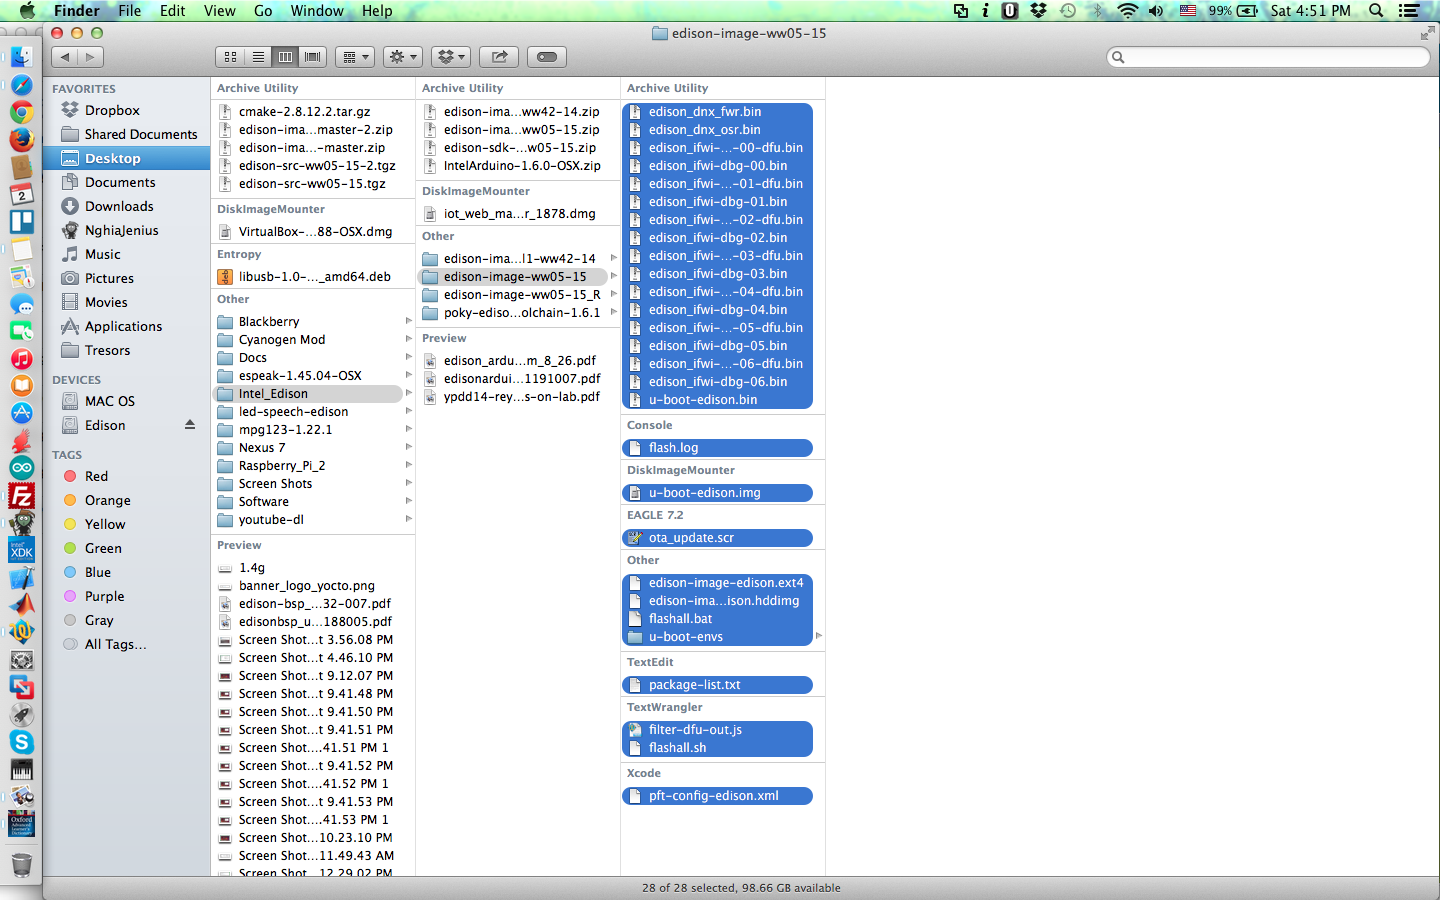Launch Intel XDK from the Dock

click(21, 550)
